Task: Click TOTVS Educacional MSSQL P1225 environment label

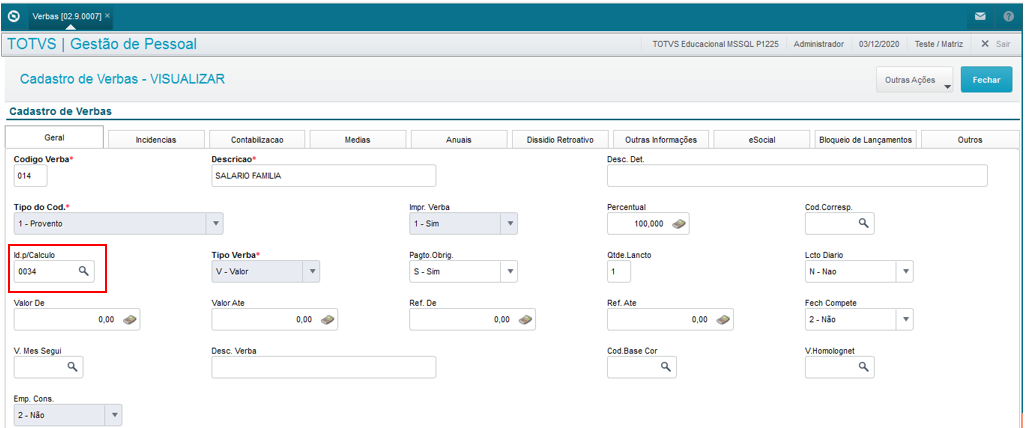Action: click(715, 45)
